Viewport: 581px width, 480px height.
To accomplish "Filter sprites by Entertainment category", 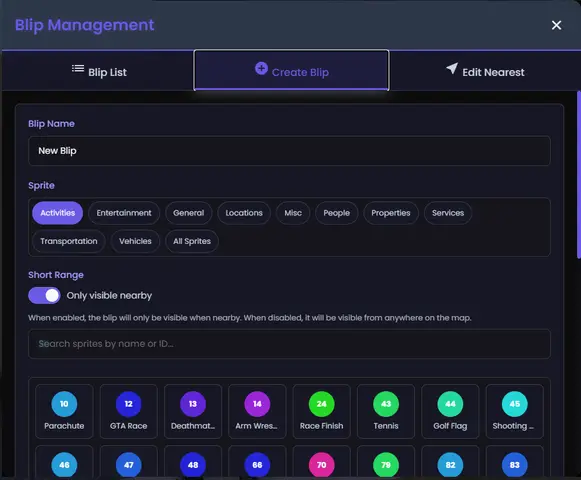I will pyautogui.click(x=124, y=213).
